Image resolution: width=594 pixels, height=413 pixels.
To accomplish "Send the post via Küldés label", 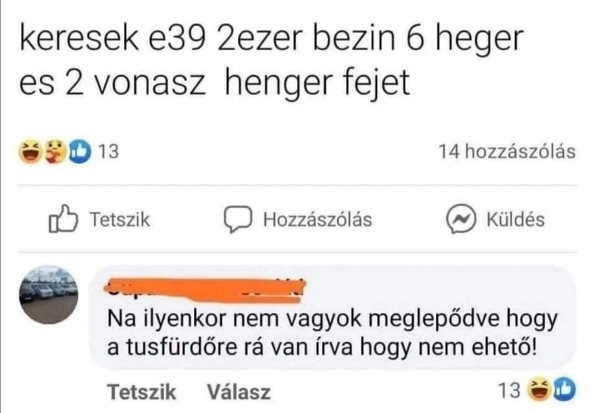I will point(516,220).
